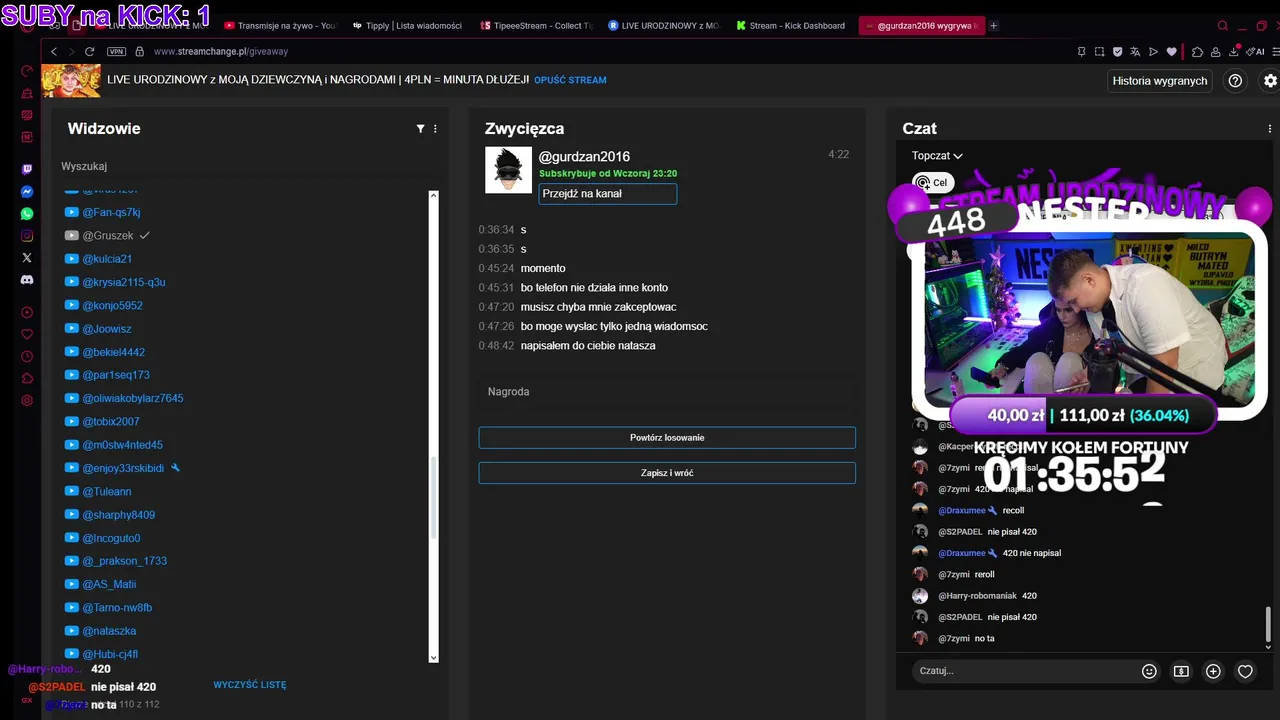Select viewer @kulcia21
This screenshot has width=1280, height=720.
98,259
